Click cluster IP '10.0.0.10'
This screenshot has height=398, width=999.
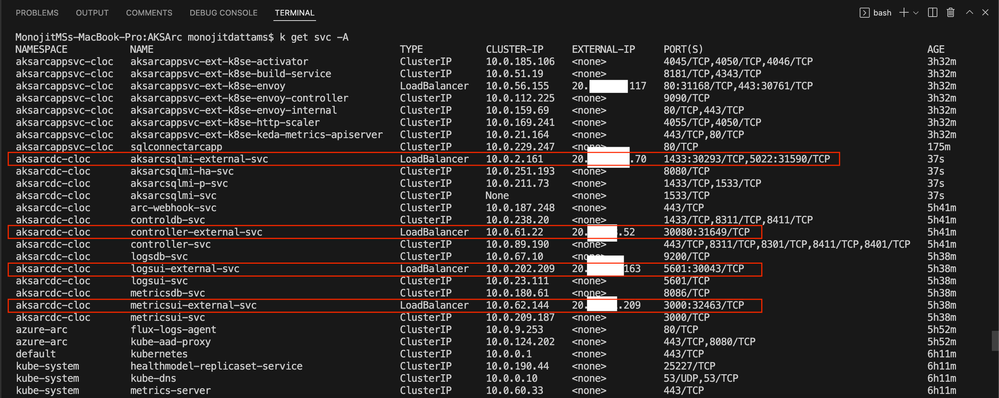(512, 378)
